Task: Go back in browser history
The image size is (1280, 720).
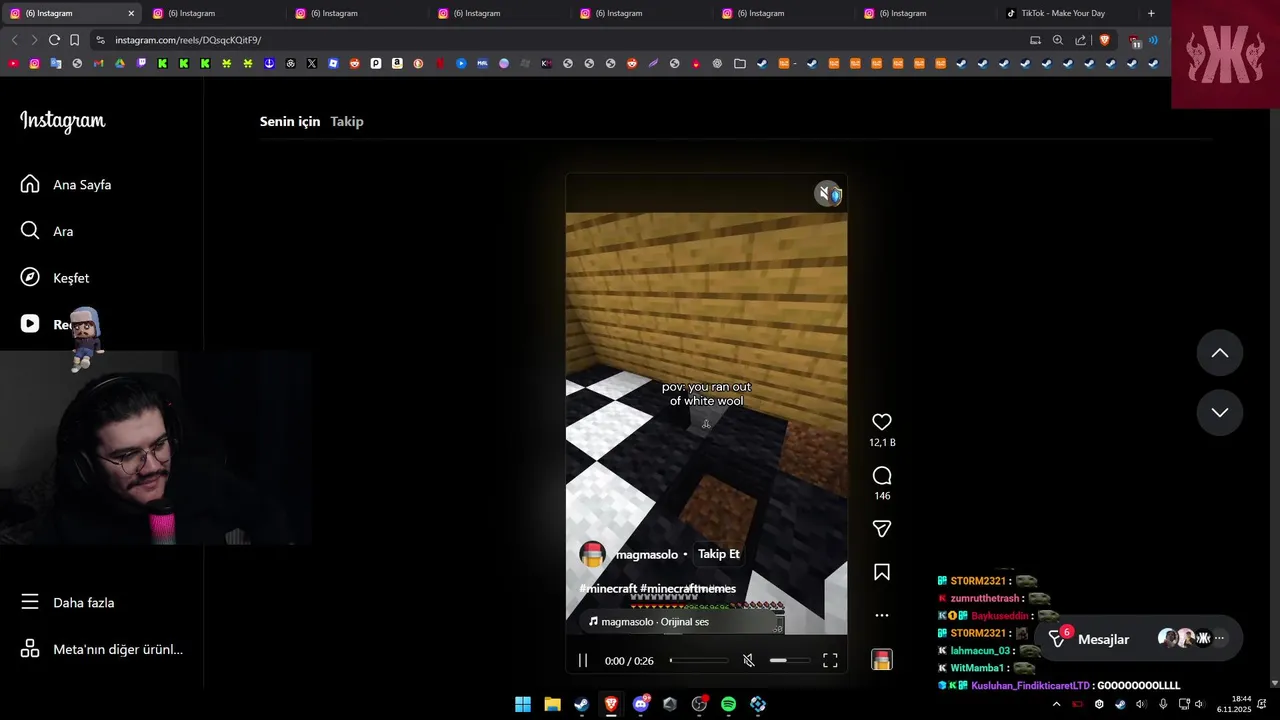Action: pos(14,40)
